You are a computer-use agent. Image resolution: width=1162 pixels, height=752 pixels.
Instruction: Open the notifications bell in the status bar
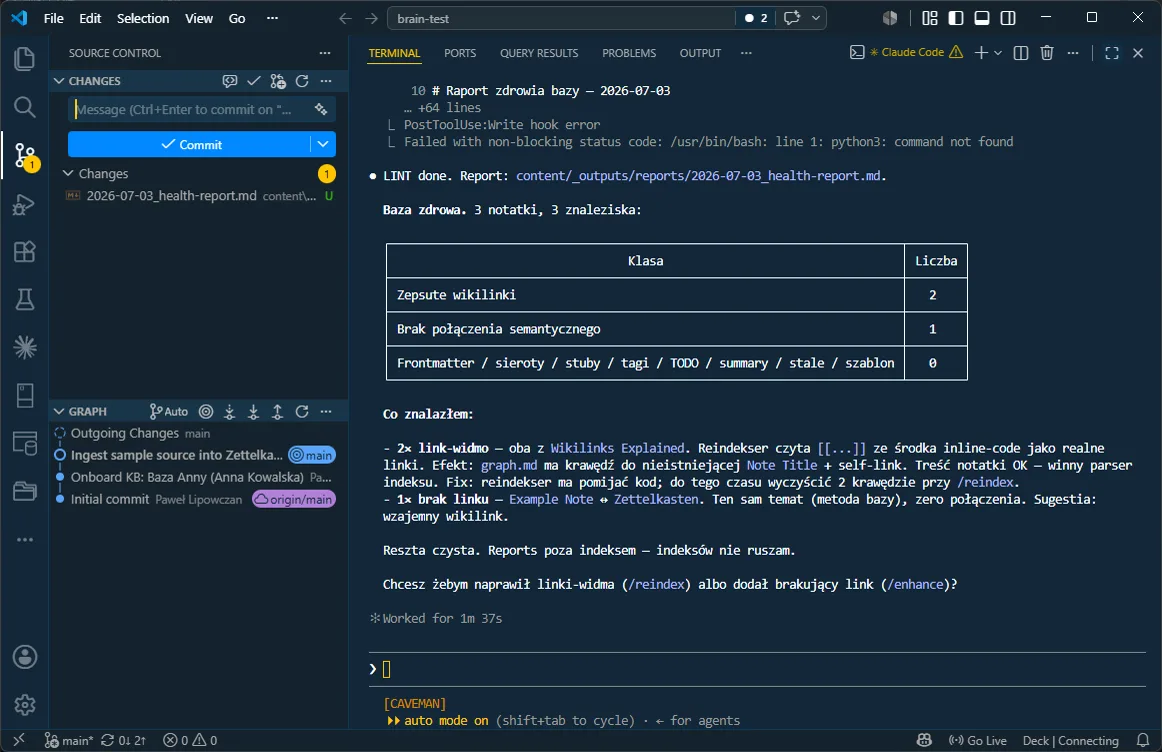pos(1143,740)
